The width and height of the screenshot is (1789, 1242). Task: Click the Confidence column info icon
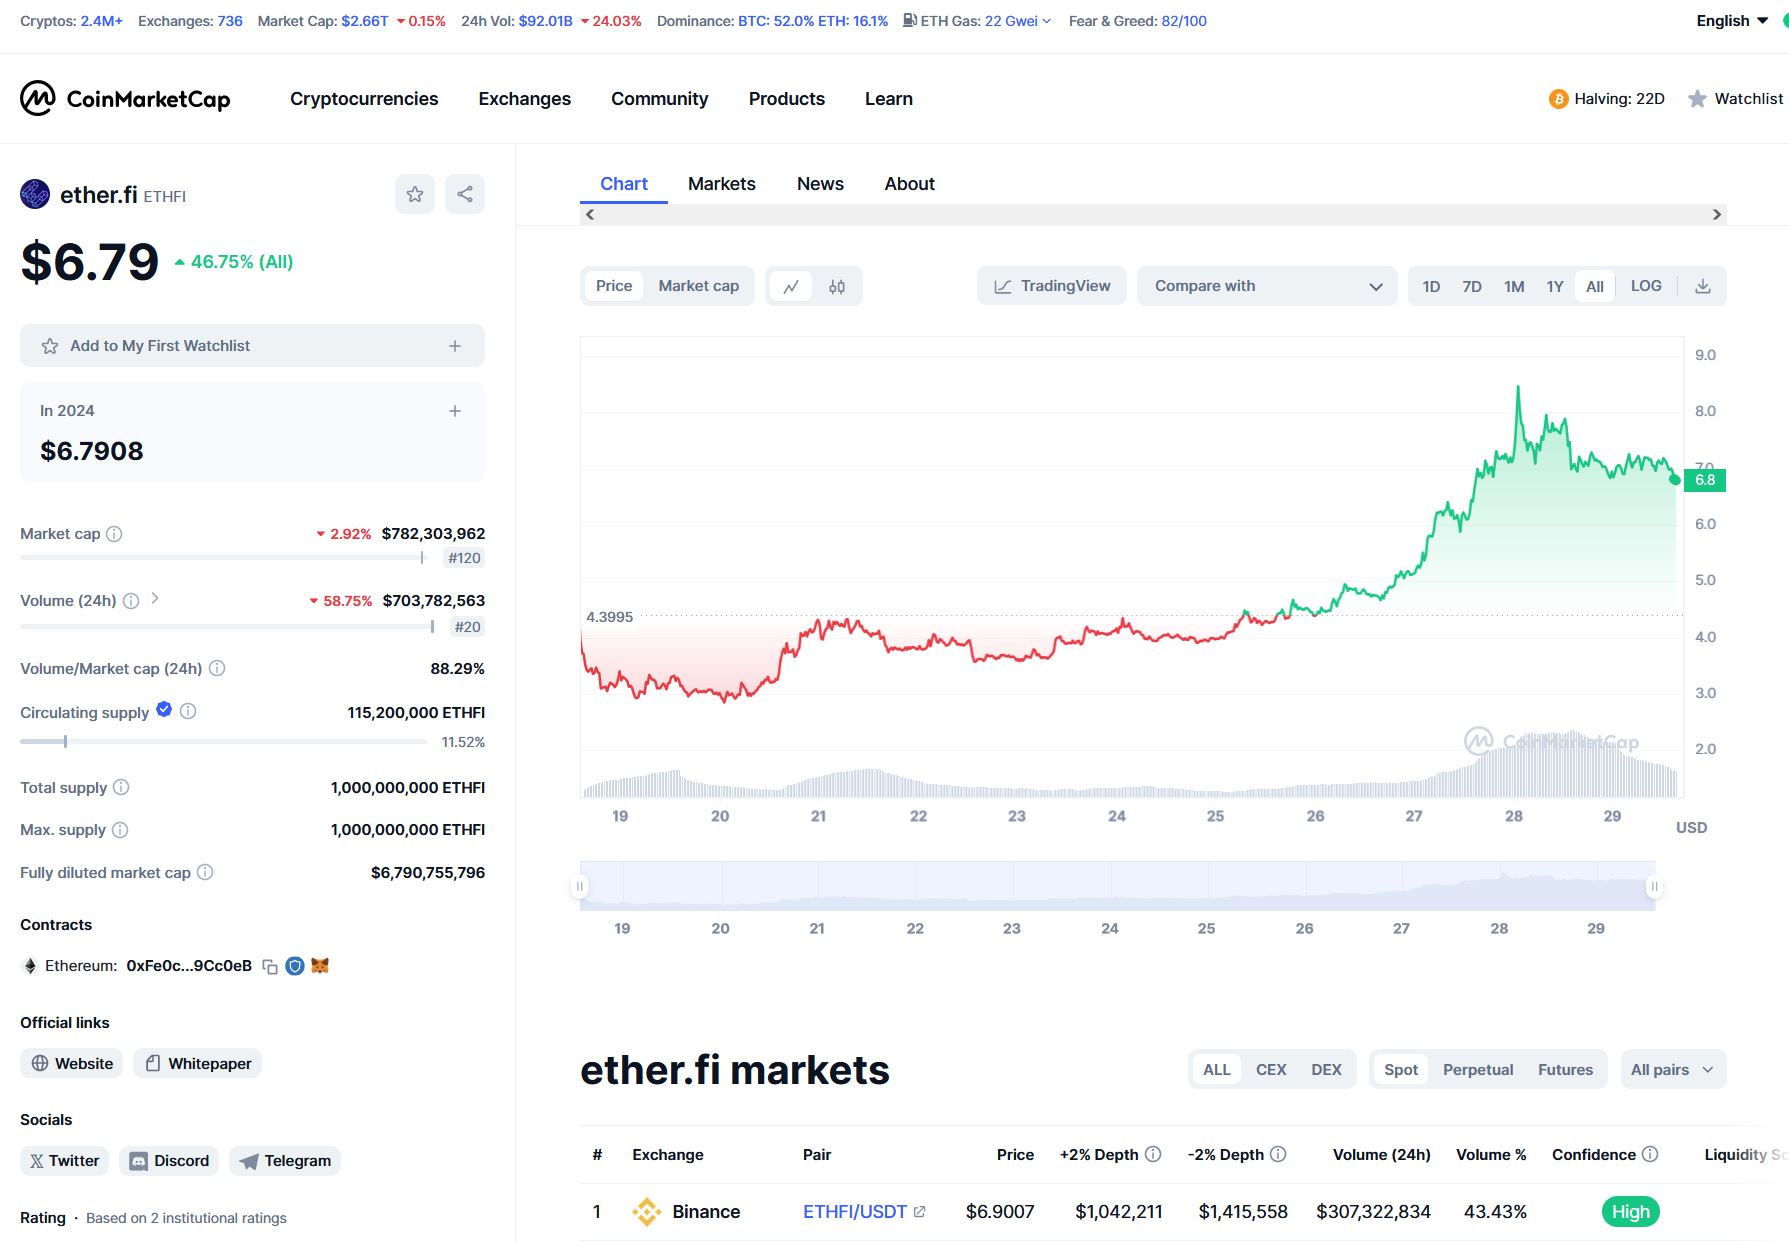1650,1154
